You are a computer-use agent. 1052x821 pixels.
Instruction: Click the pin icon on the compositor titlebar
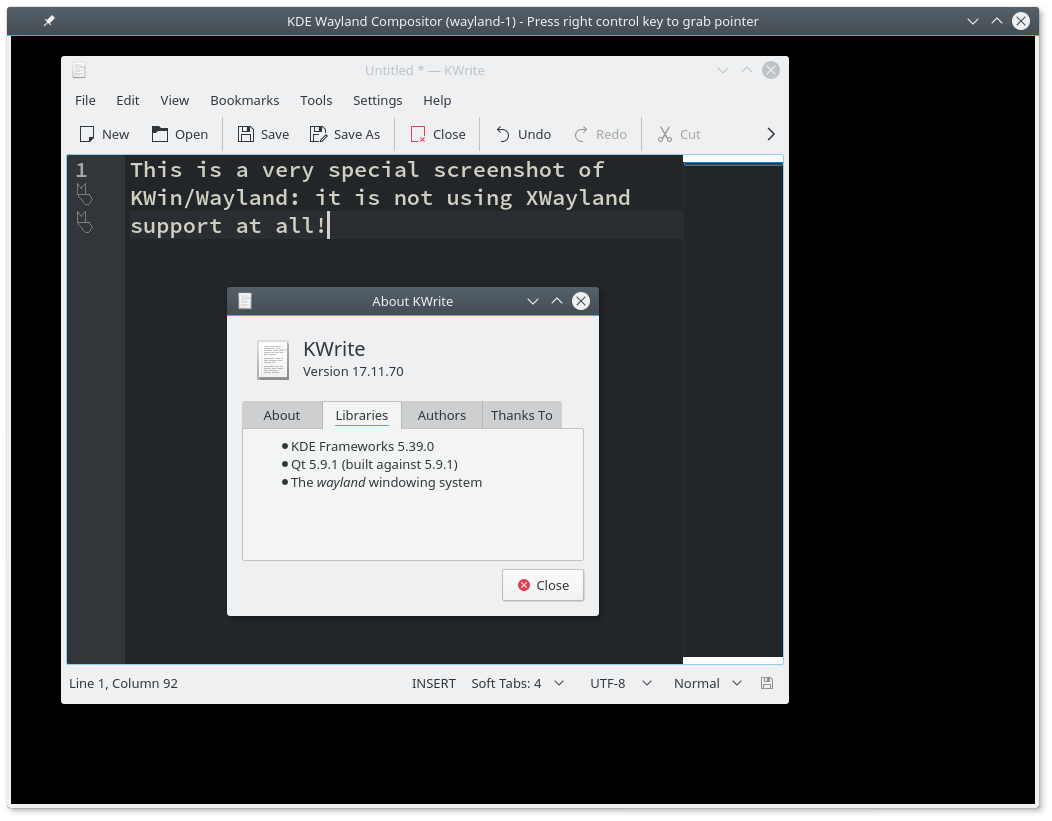pyautogui.click(x=48, y=20)
